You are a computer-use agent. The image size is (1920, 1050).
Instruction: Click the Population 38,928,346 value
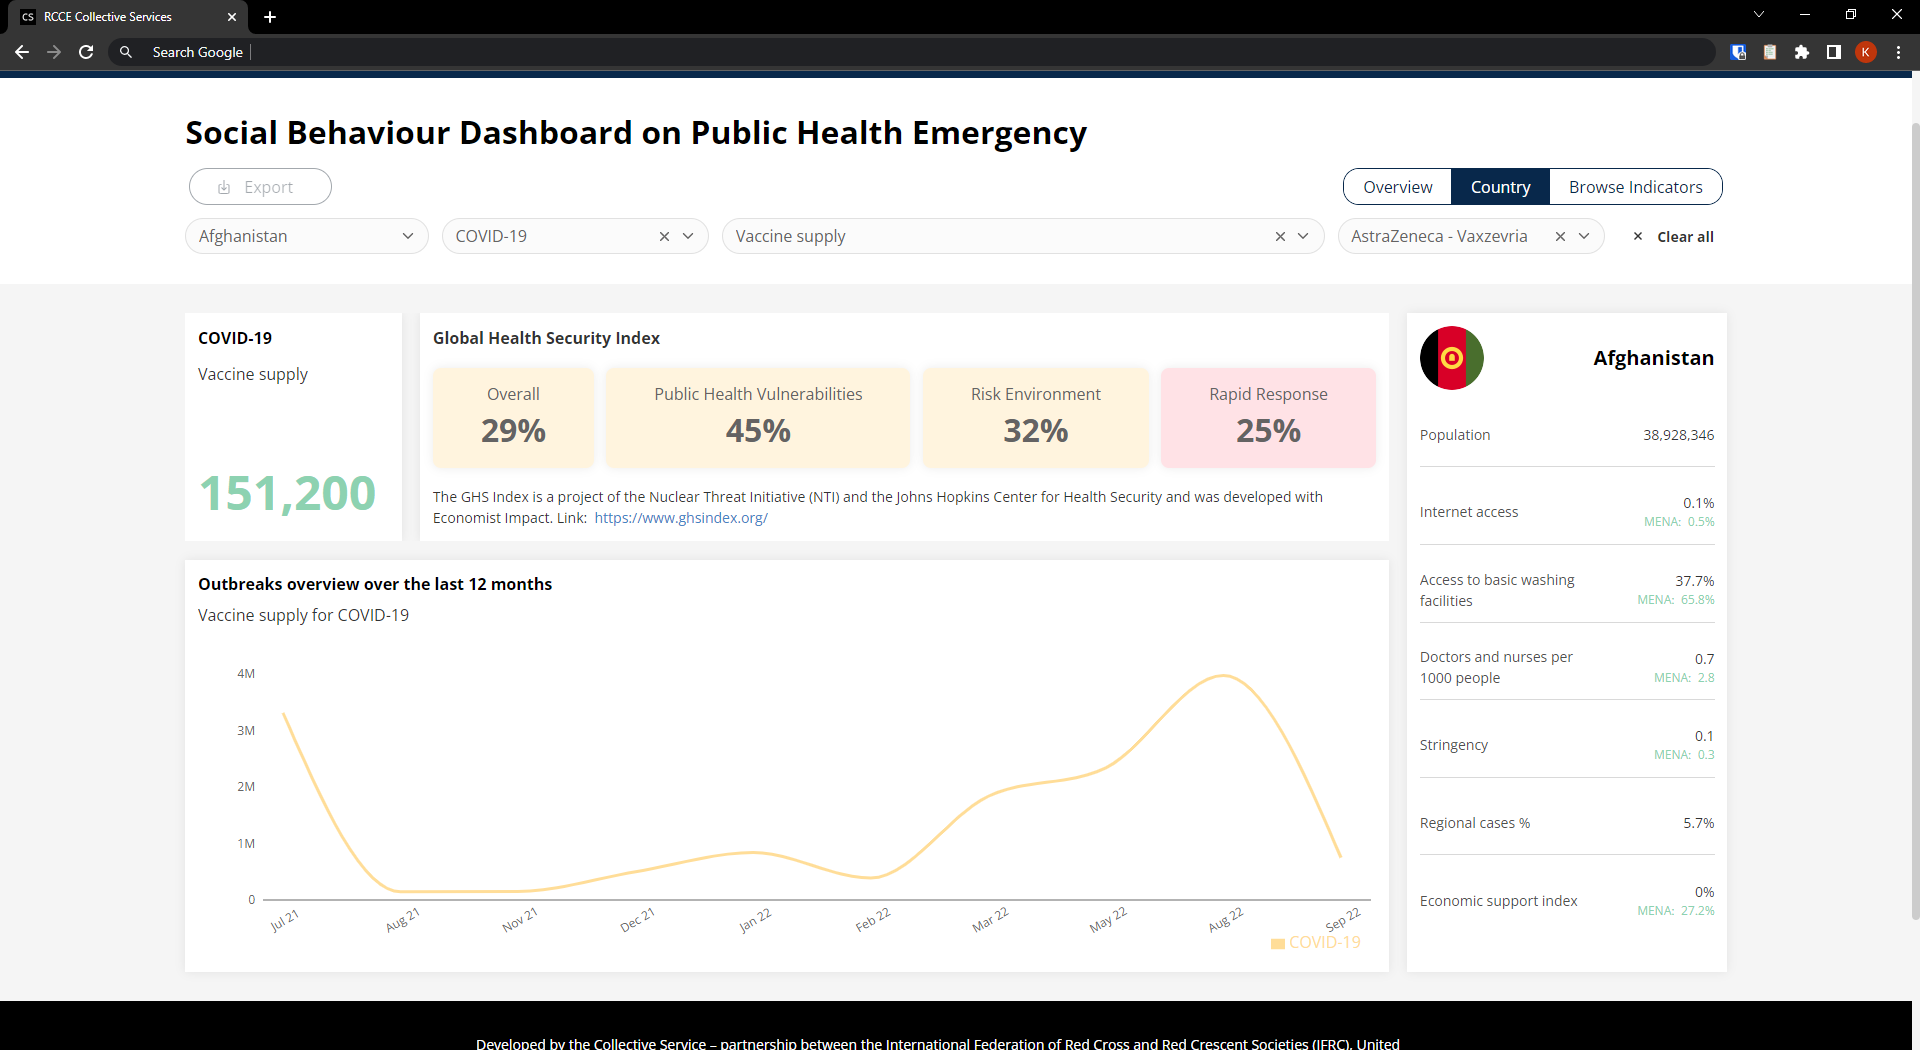1678,435
